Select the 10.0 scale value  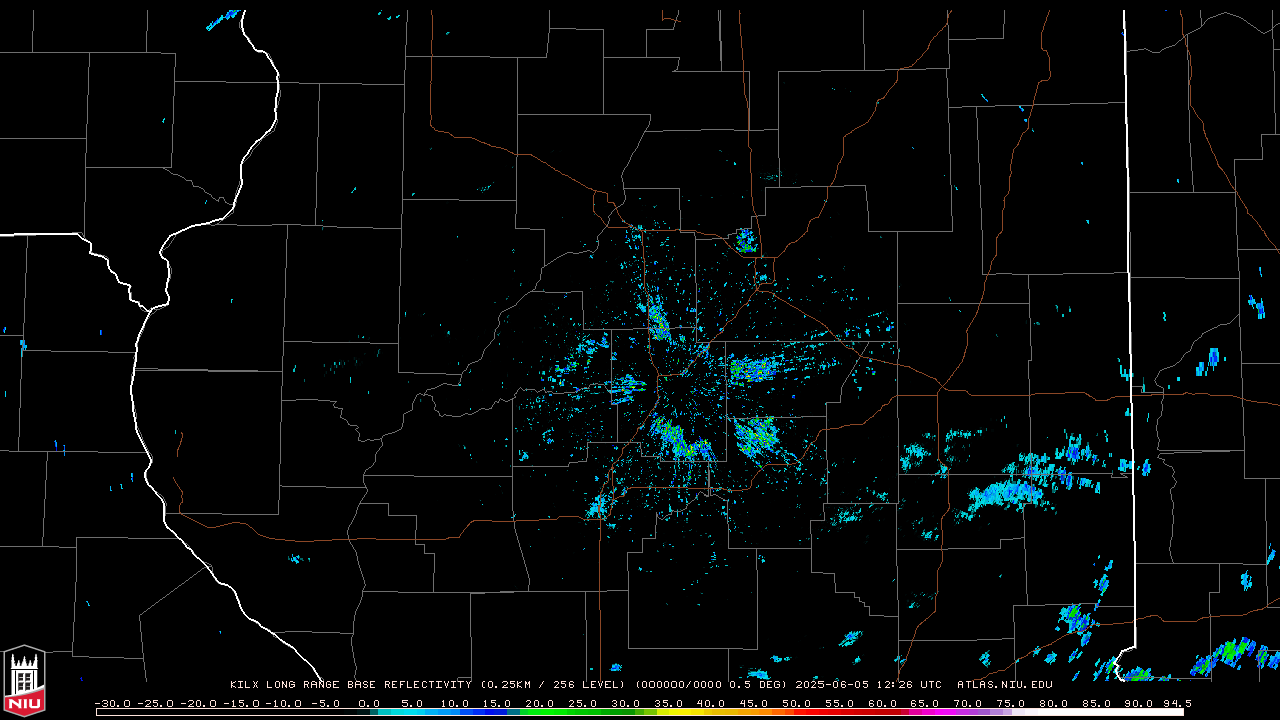tap(455, 703)
